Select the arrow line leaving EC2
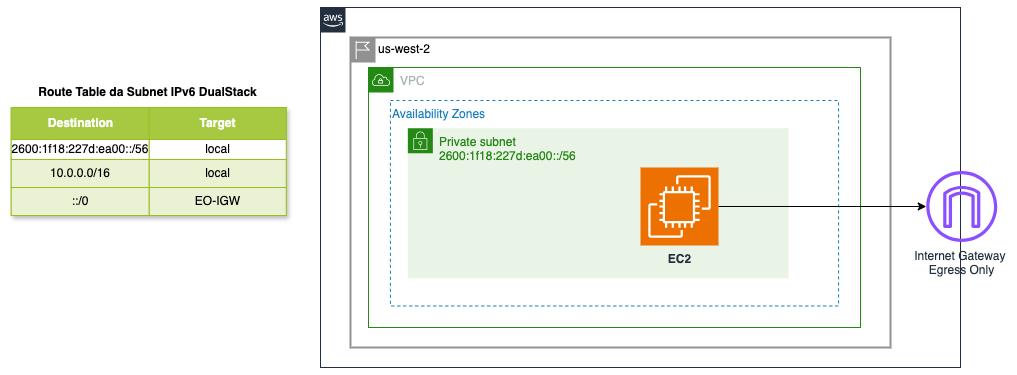1017x375 pixels. coord(822,207)
